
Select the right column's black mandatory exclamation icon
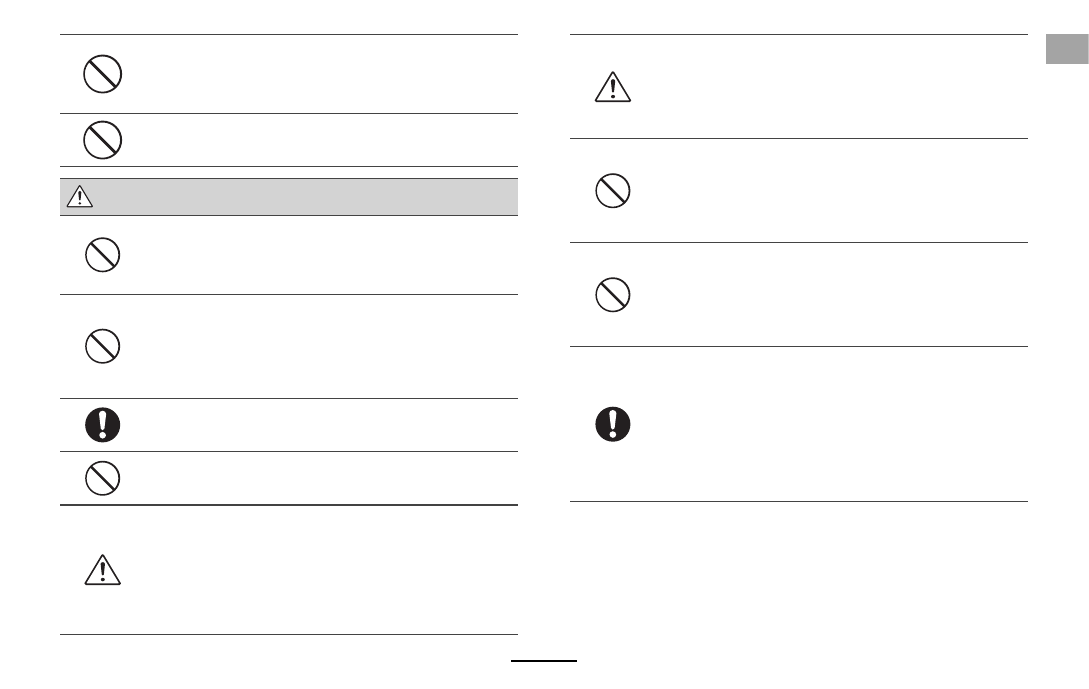pyautogui.click(x=613, y=424)
